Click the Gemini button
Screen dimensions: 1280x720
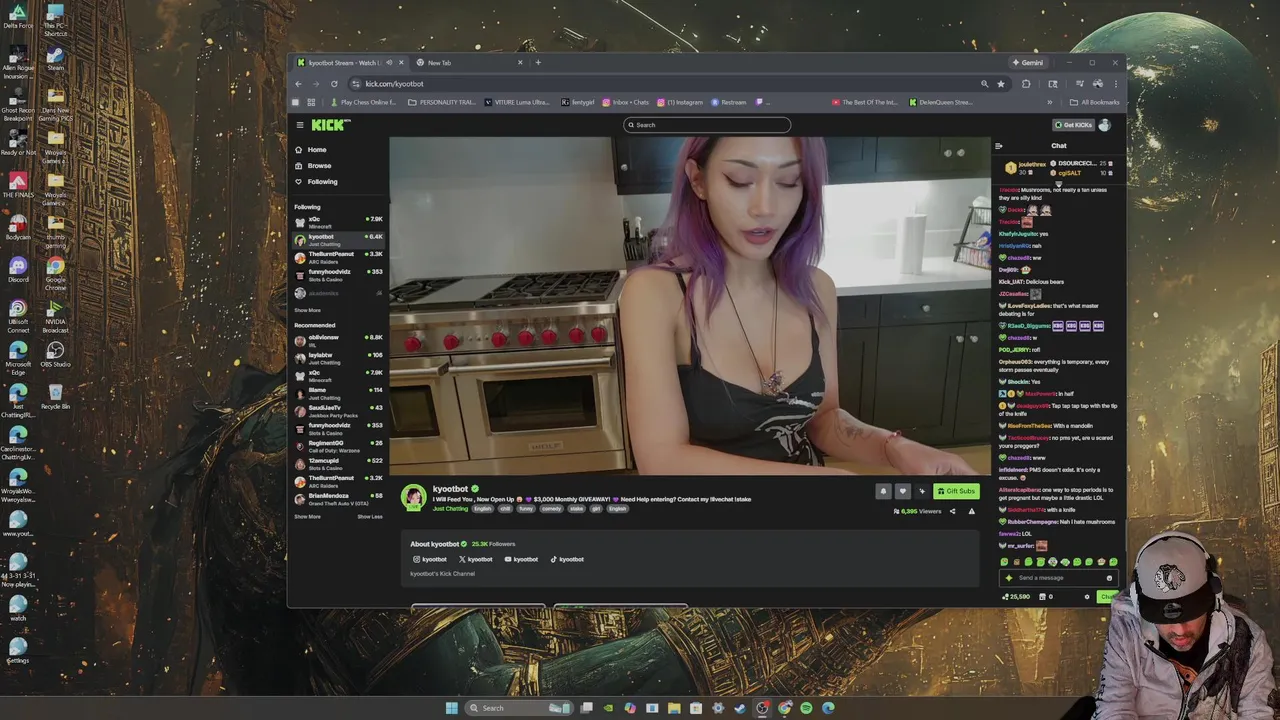tap(1028, 62)
